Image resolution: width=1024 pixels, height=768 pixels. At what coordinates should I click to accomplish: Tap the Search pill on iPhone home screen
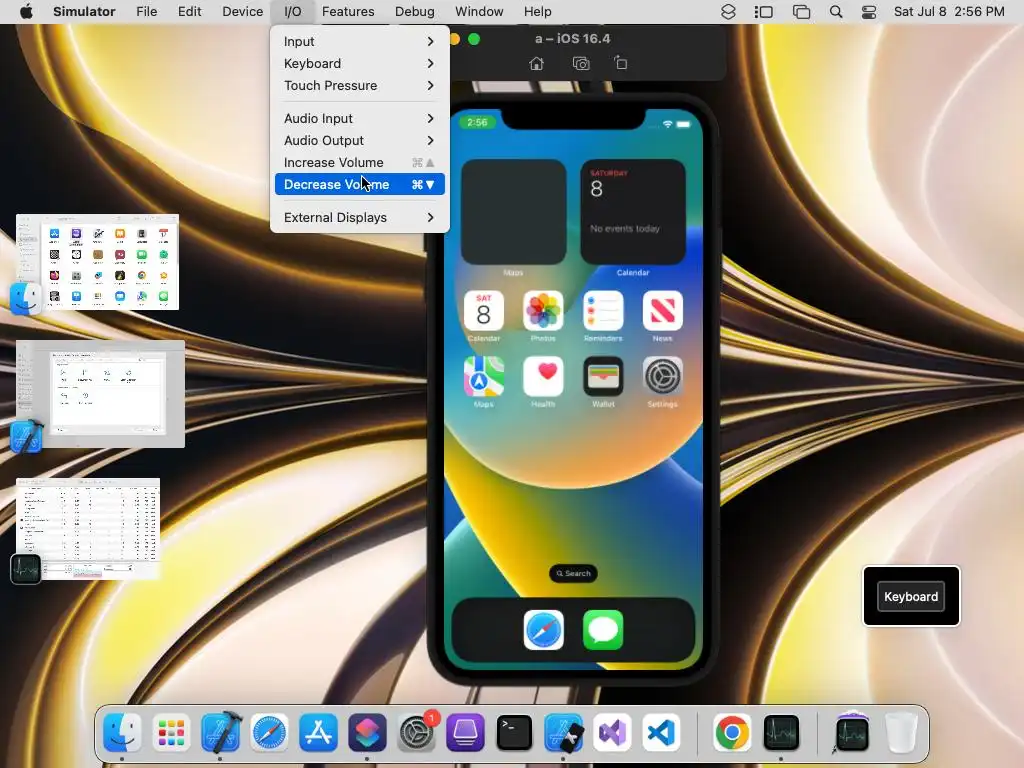pos(573,573)
